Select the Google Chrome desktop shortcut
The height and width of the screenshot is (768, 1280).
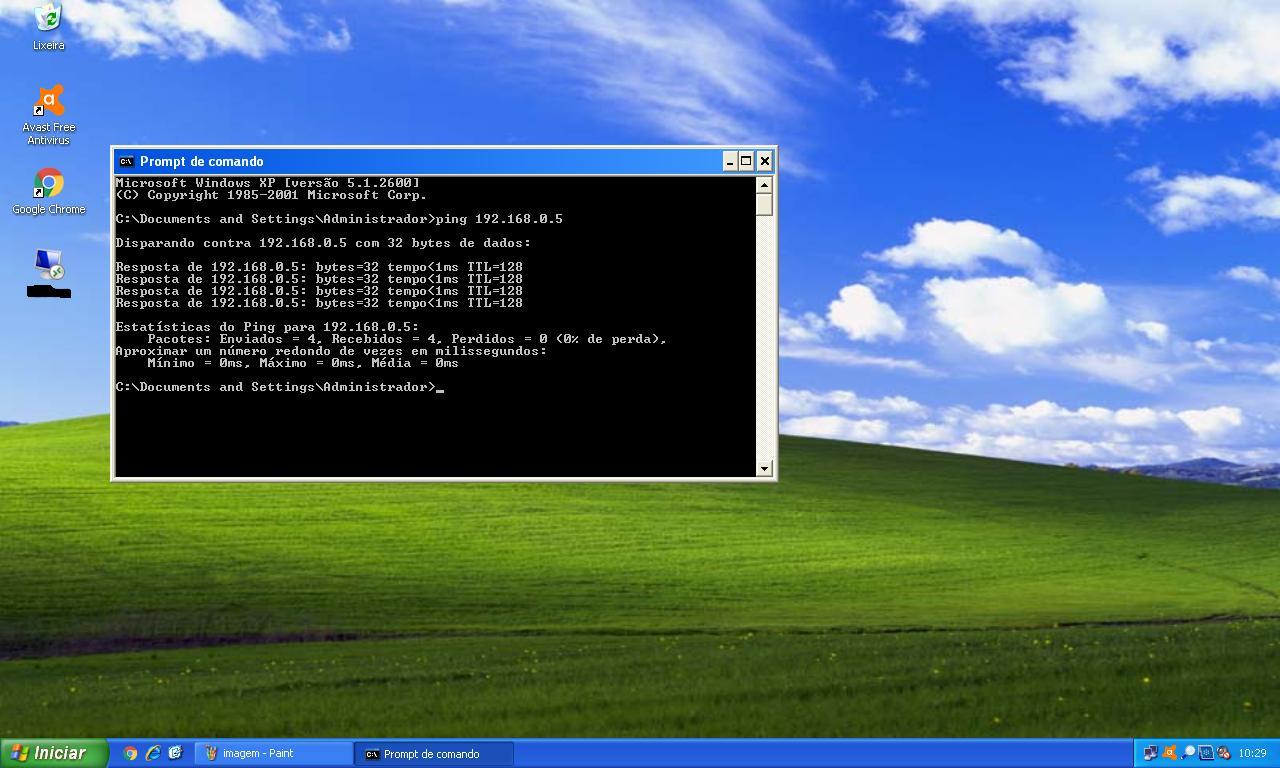point(48,192)
